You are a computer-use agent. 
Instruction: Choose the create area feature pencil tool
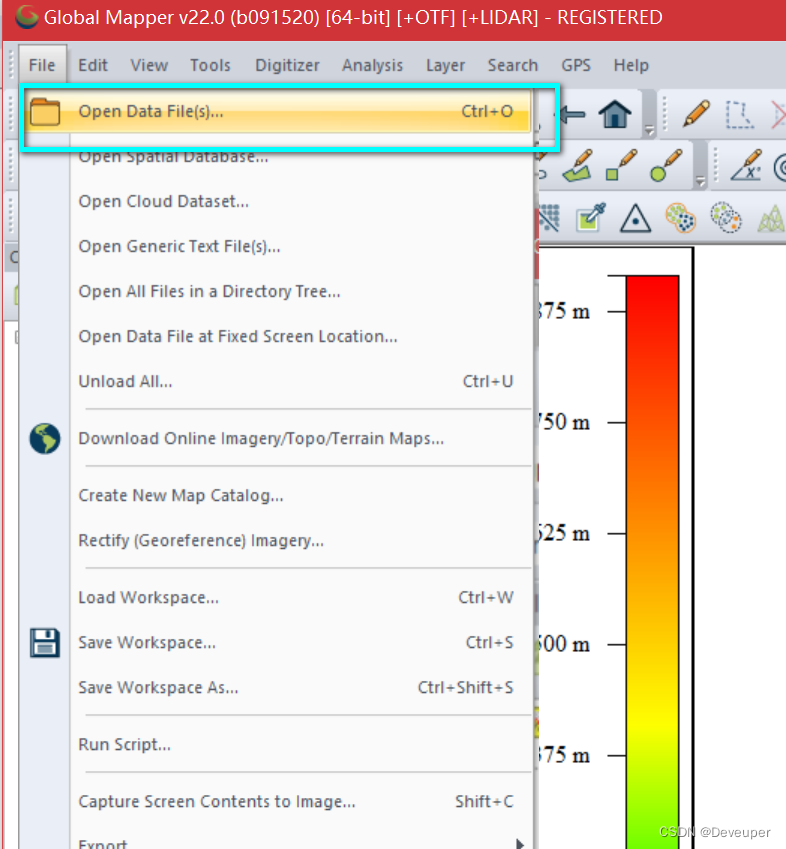click(578, 165)
